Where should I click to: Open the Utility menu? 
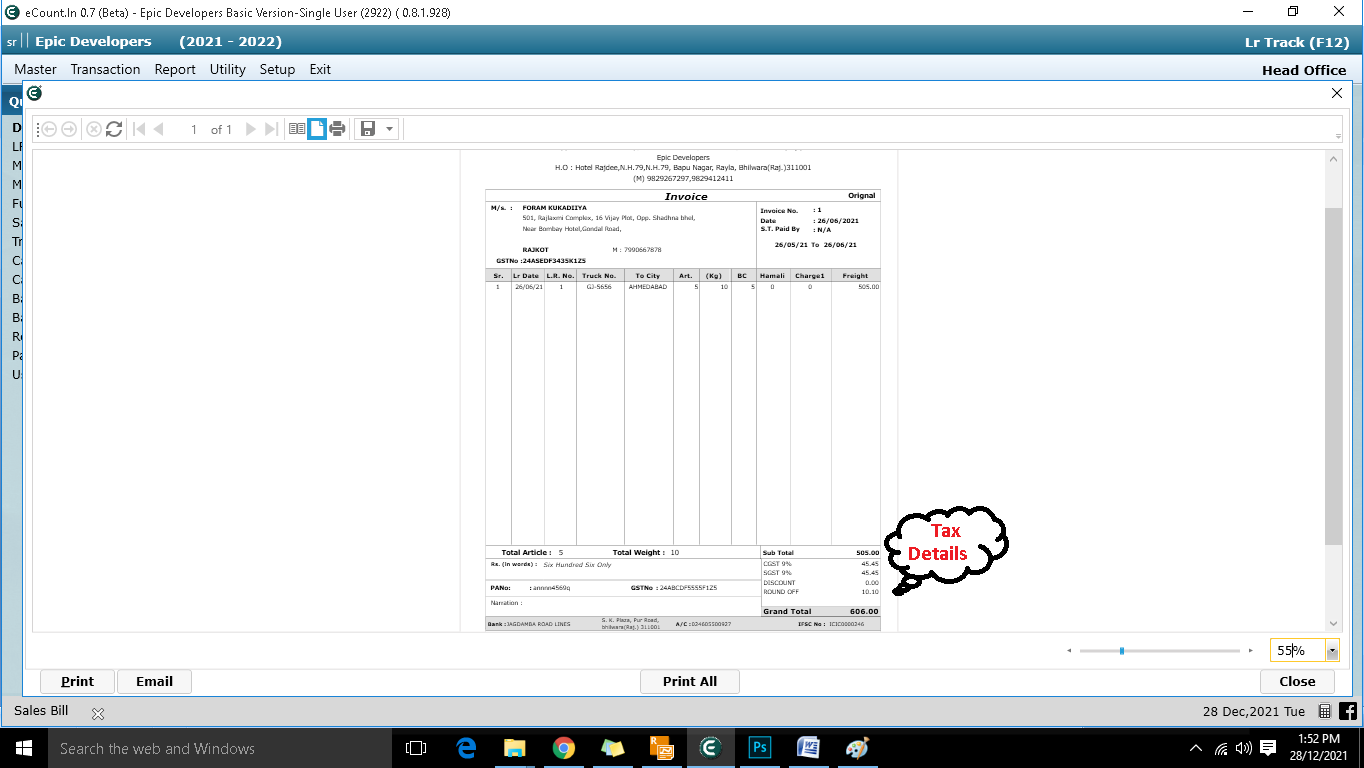point(227,69)
